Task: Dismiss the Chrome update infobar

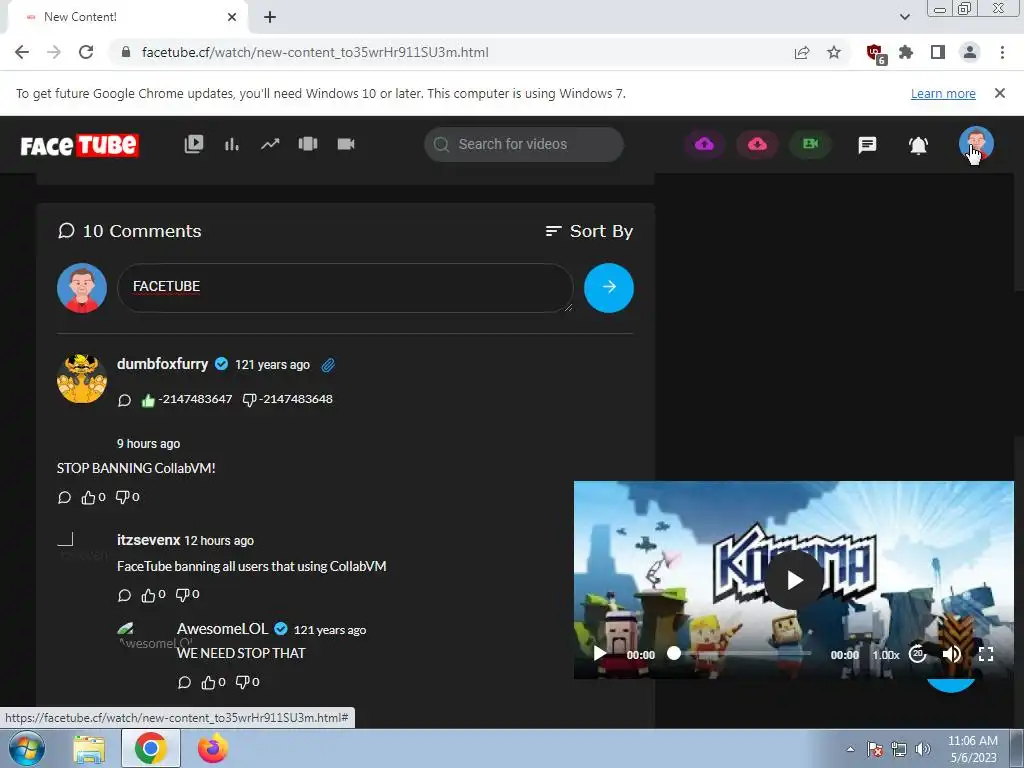Action: tap(999, 93)
